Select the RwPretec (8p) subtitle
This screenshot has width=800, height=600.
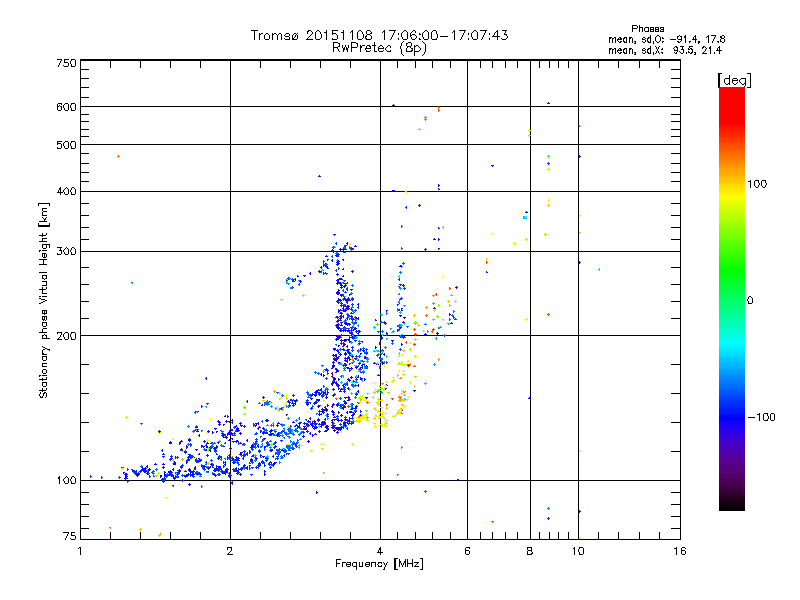tap(379, 48)
